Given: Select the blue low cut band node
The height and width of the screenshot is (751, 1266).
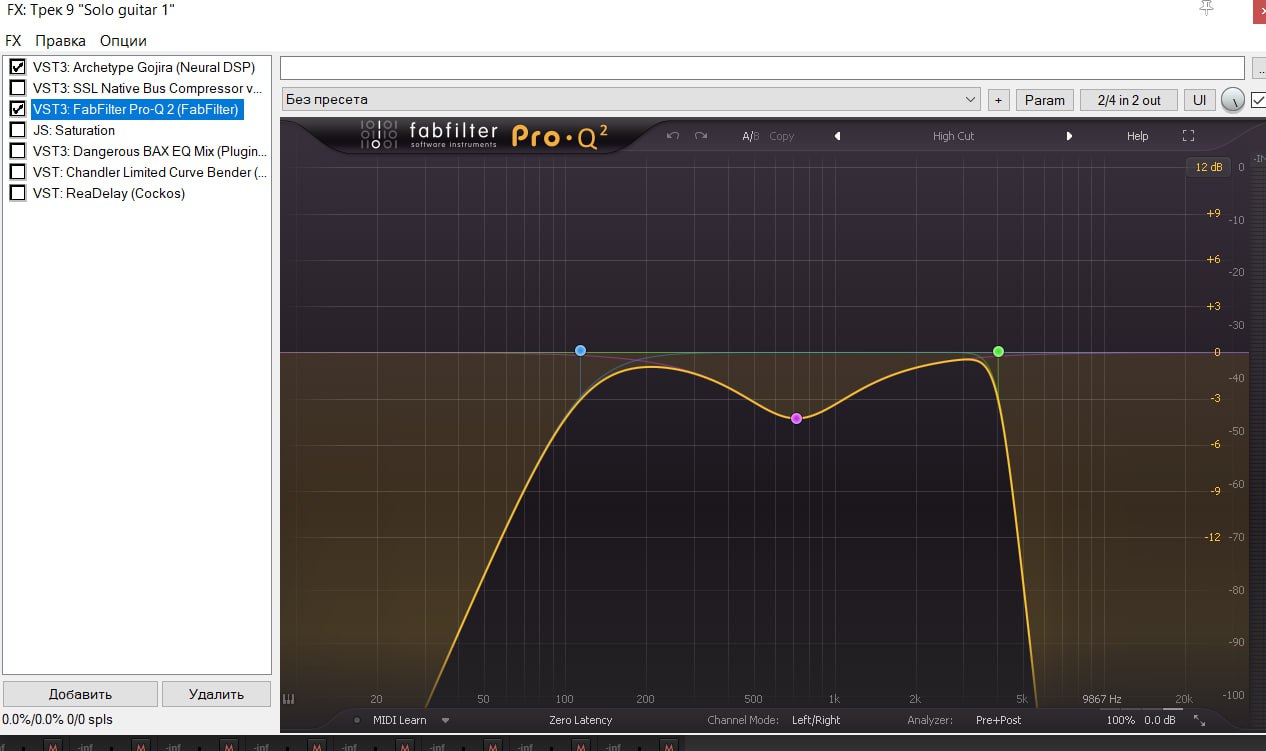Looking at the screenshot, I should coord(580,351).
